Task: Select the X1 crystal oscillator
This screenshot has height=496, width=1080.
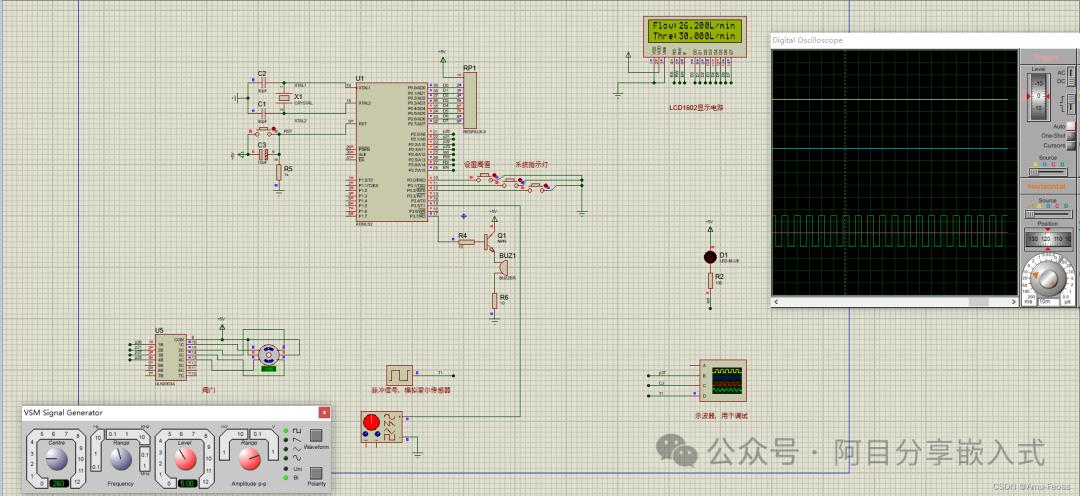Action: click(x=283, y=99)
